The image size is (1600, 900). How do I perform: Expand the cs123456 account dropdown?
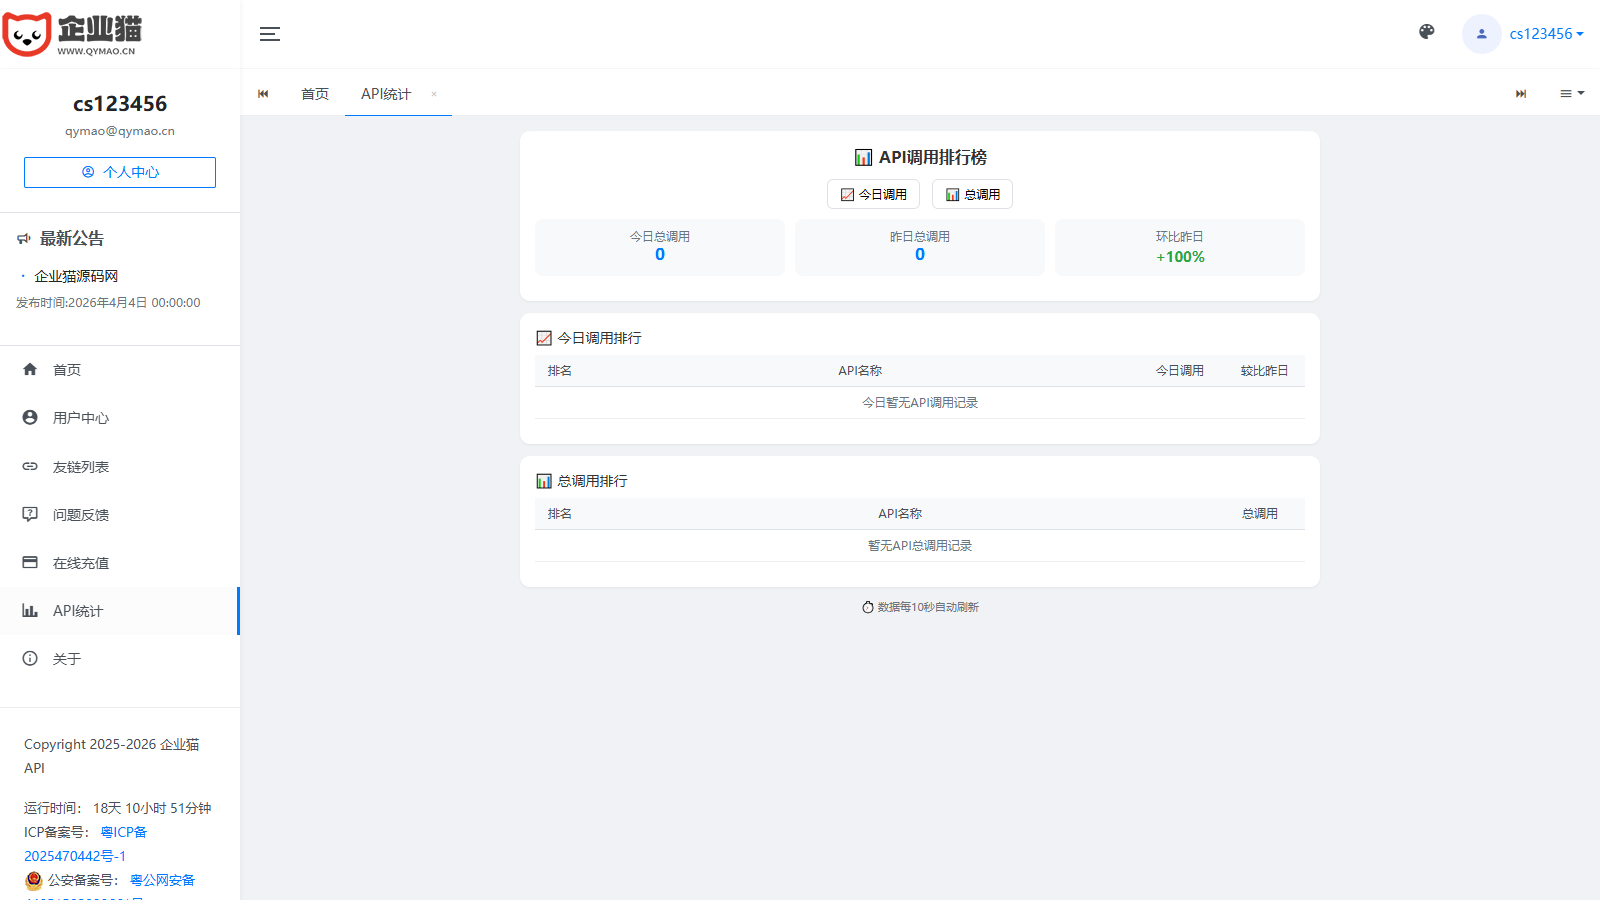(x=1546, y=34)
